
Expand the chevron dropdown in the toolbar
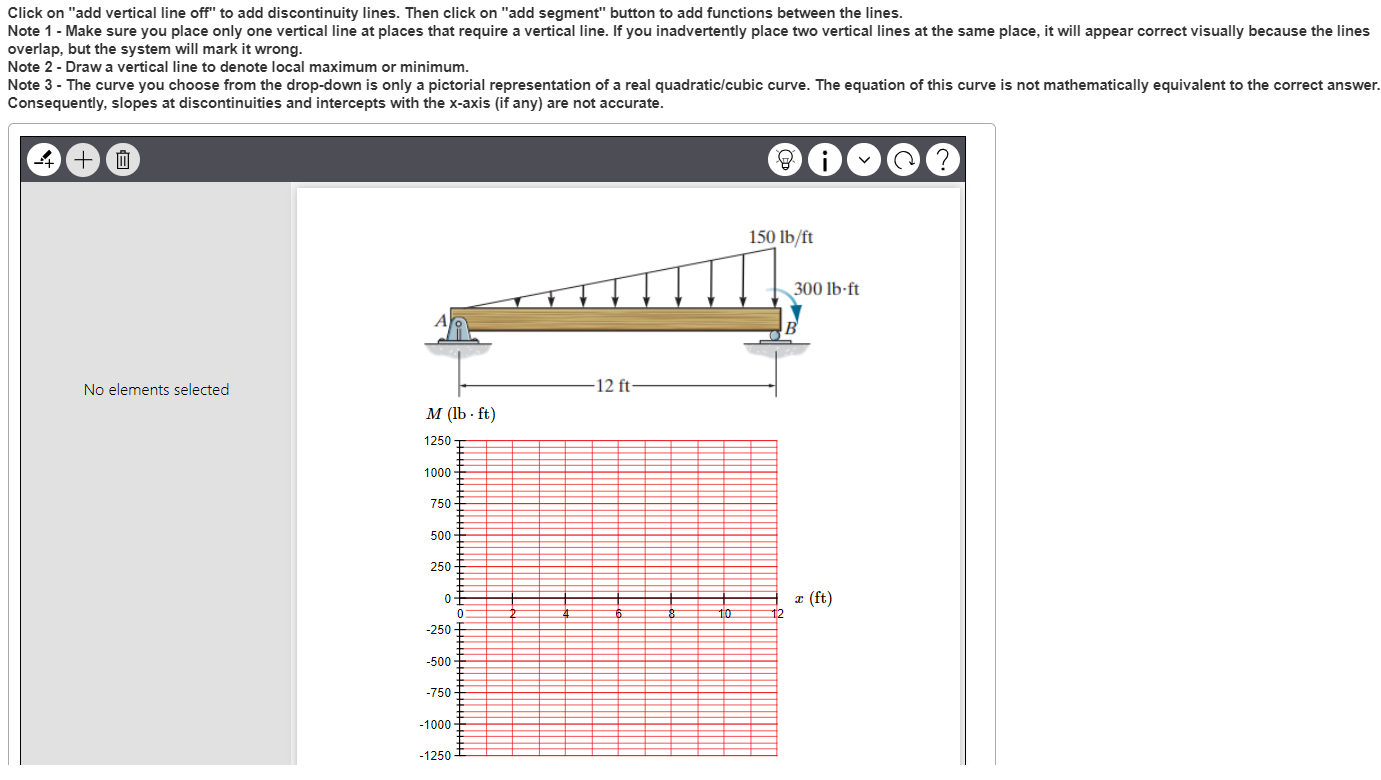pyautogui.click(x=864, y=159)
